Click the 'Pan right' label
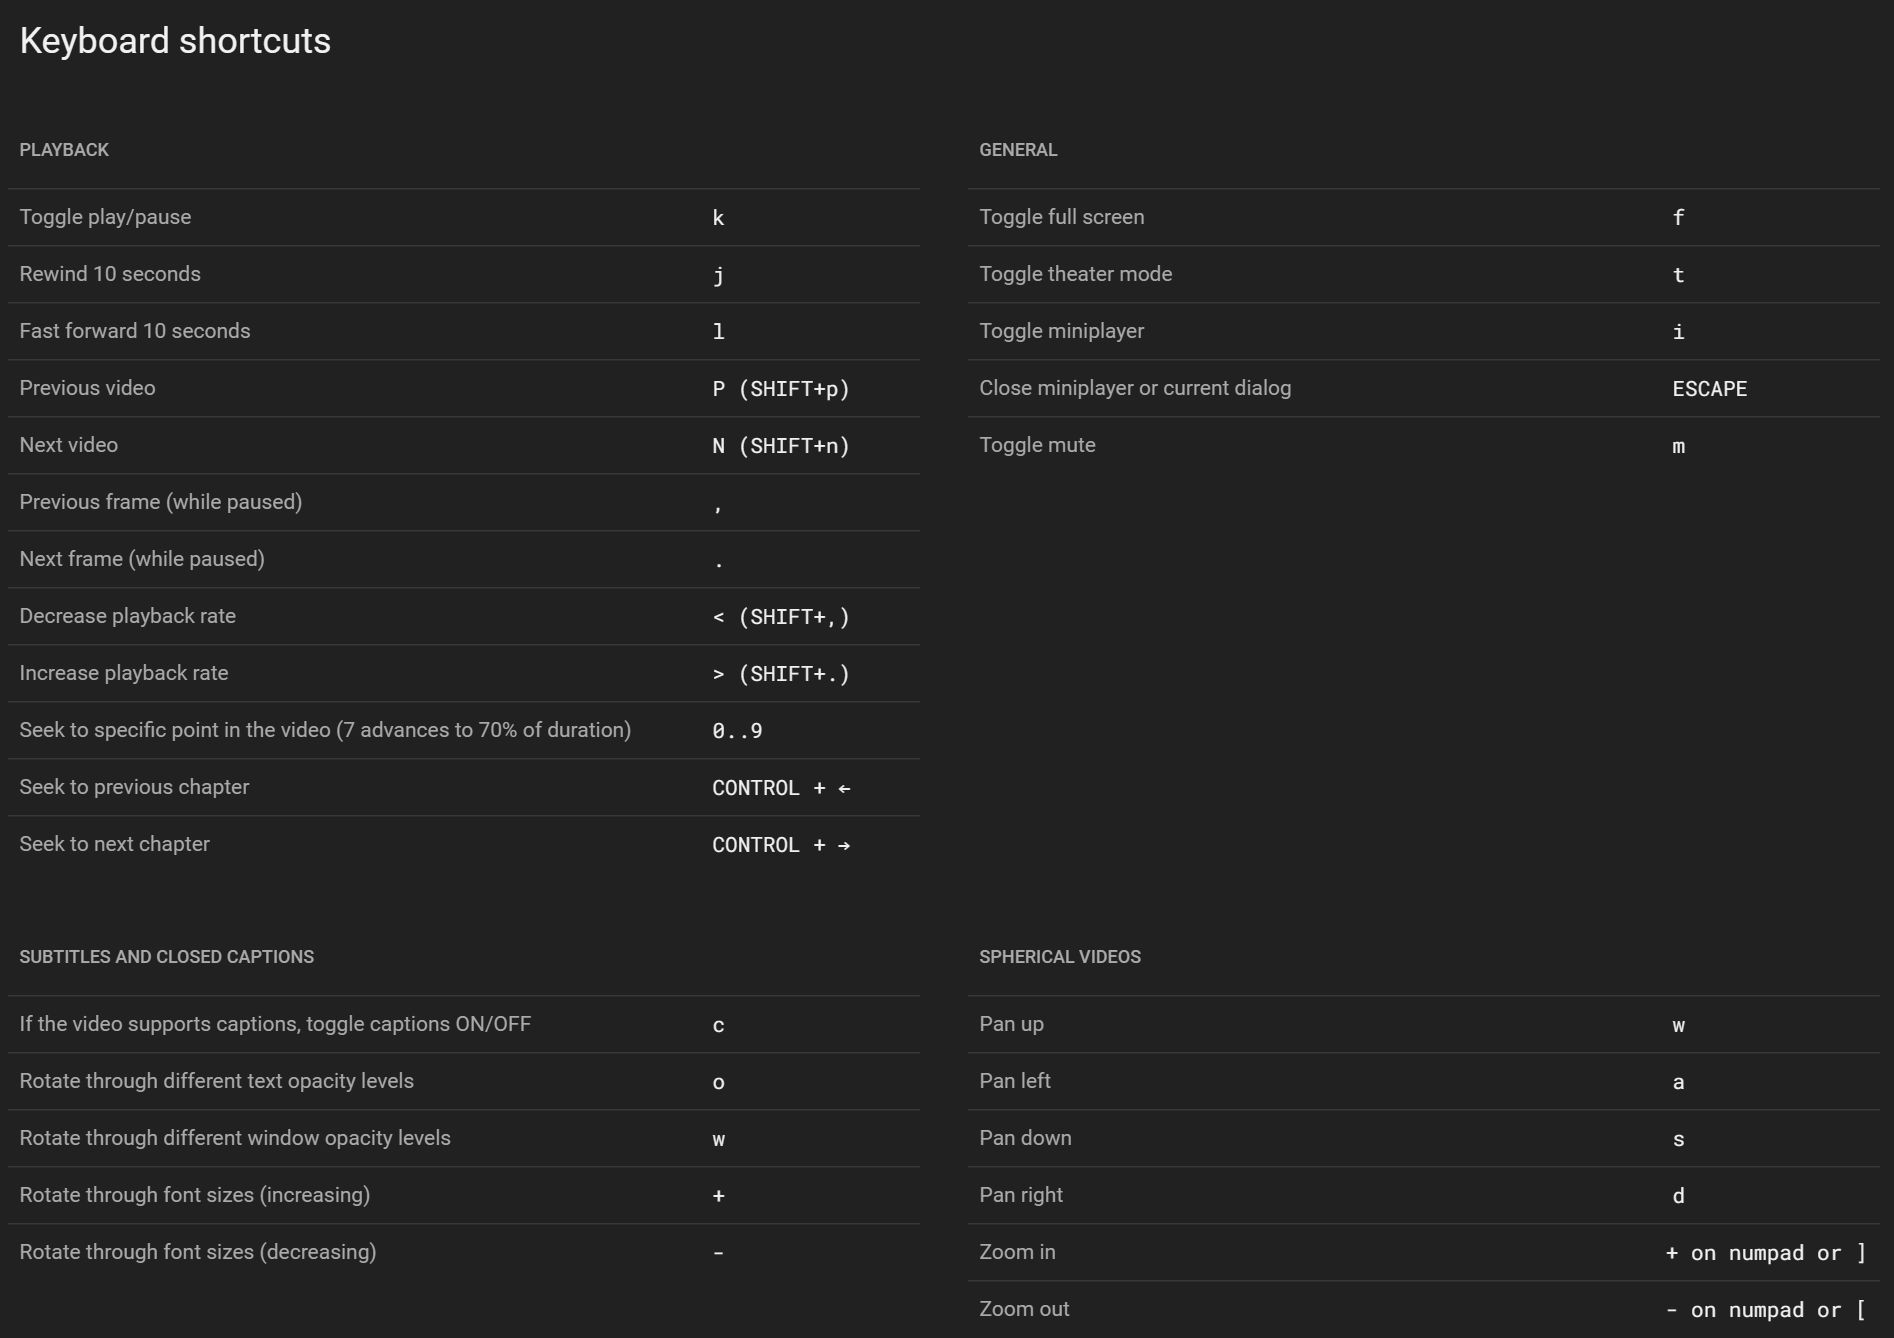The image size is (1894, 1338). tap(1021, 1195)
